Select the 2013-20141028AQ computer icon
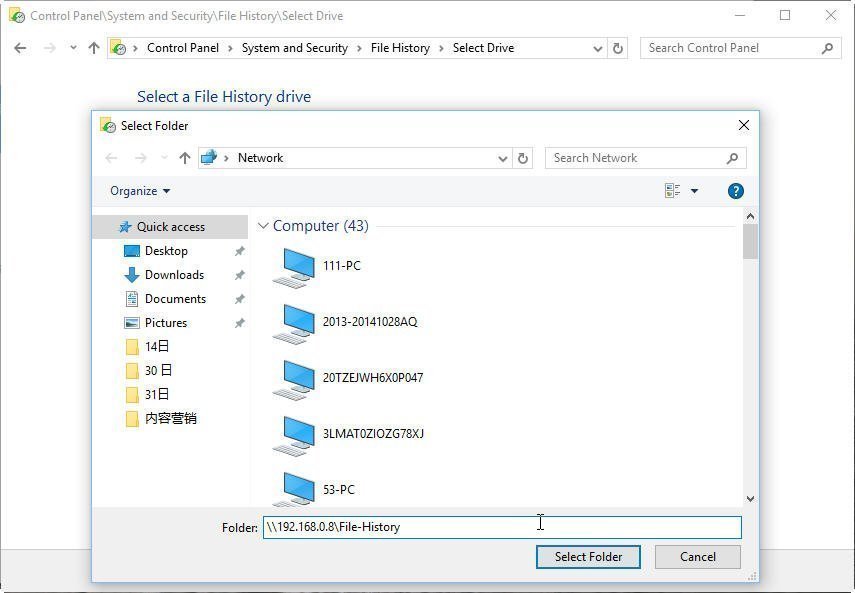 point(296,322)
